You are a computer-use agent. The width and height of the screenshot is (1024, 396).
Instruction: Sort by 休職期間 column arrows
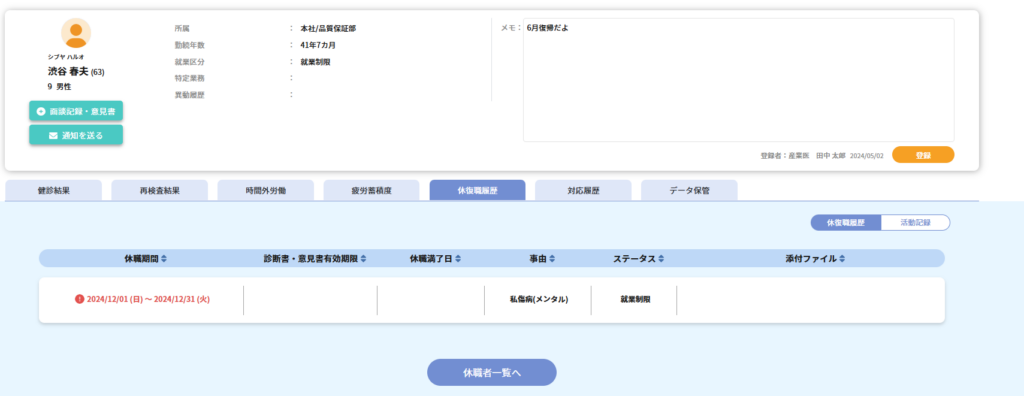tap(164, 259)
